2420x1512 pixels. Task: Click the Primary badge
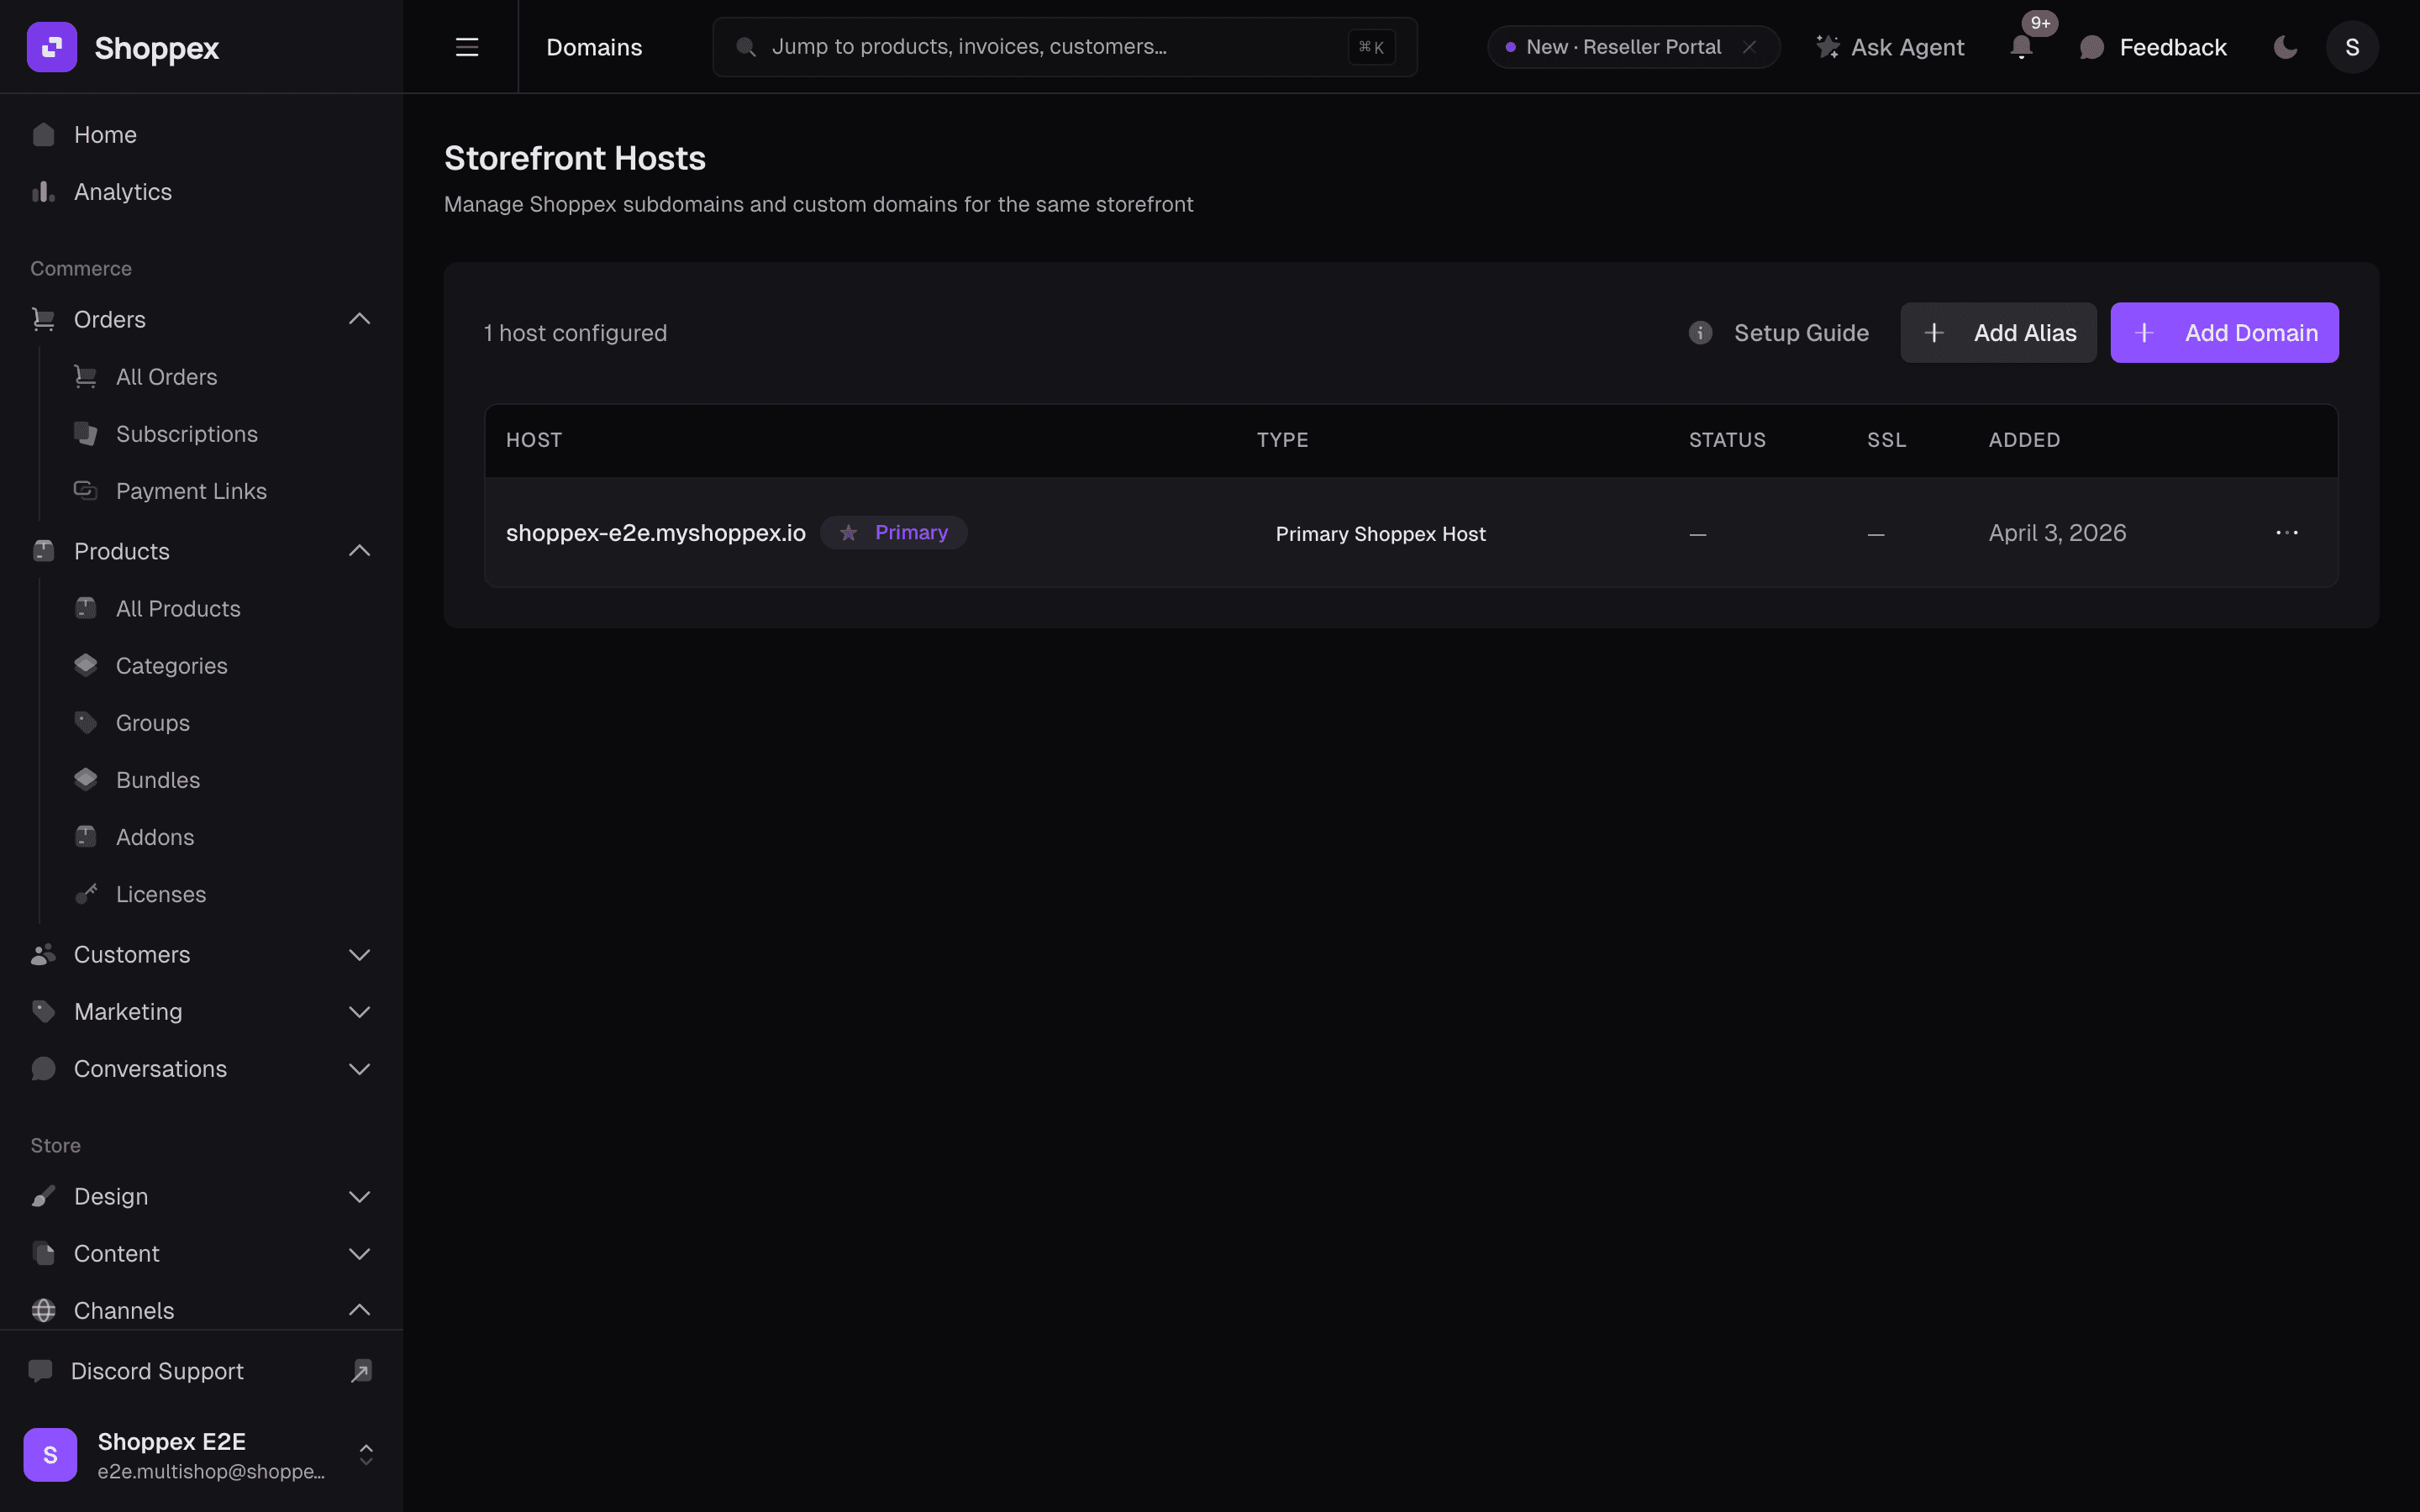(x=894, y=533)
